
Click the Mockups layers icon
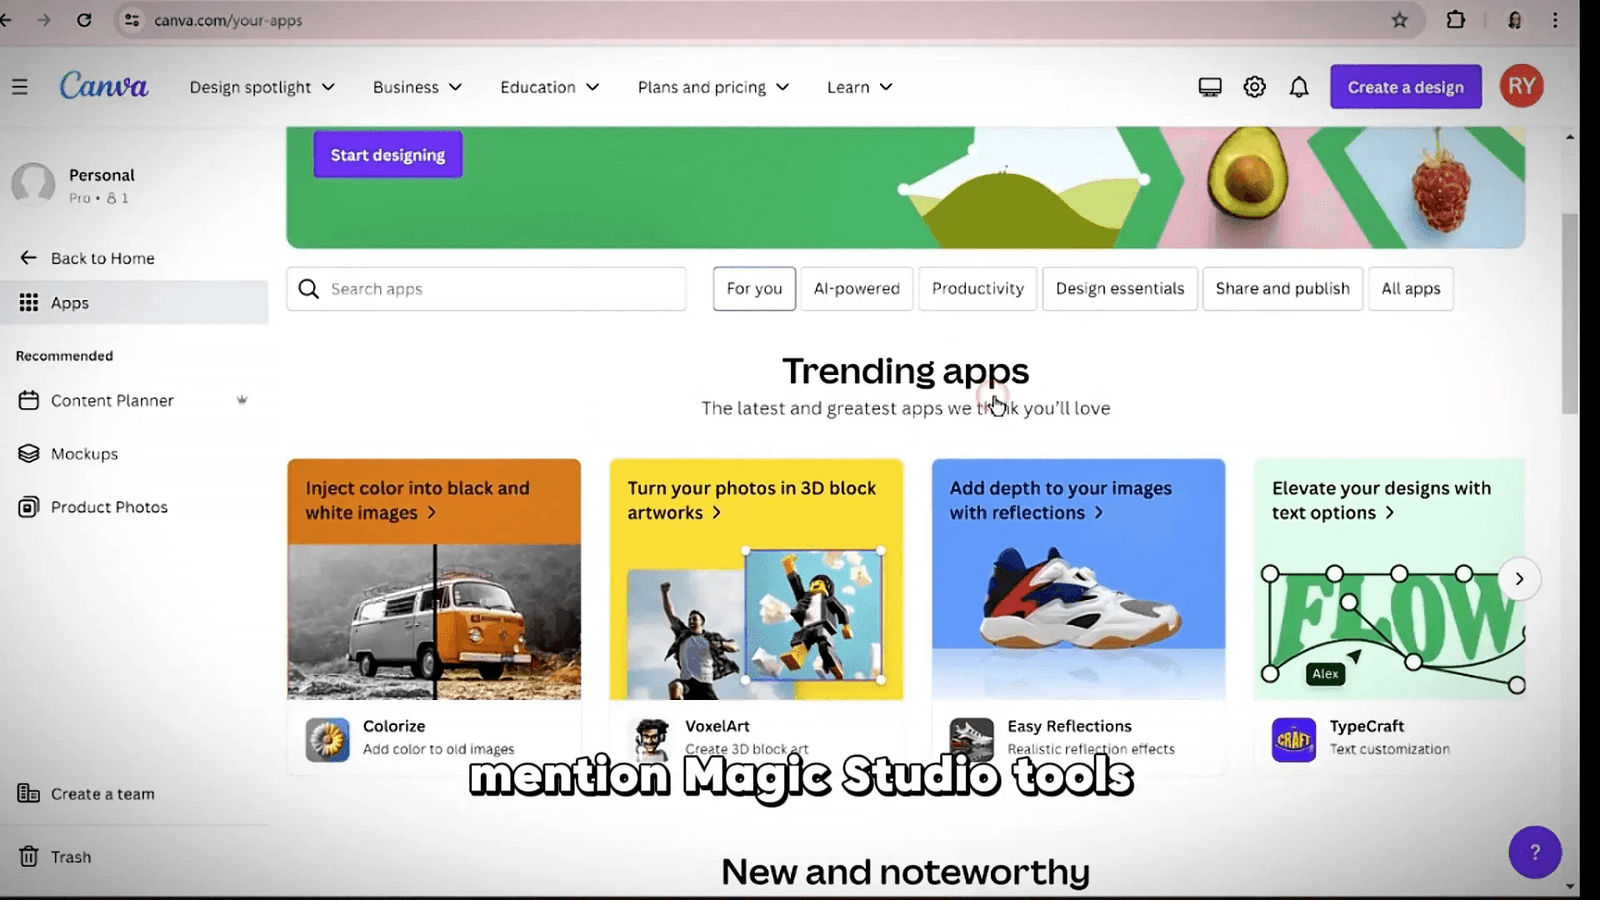29,453
